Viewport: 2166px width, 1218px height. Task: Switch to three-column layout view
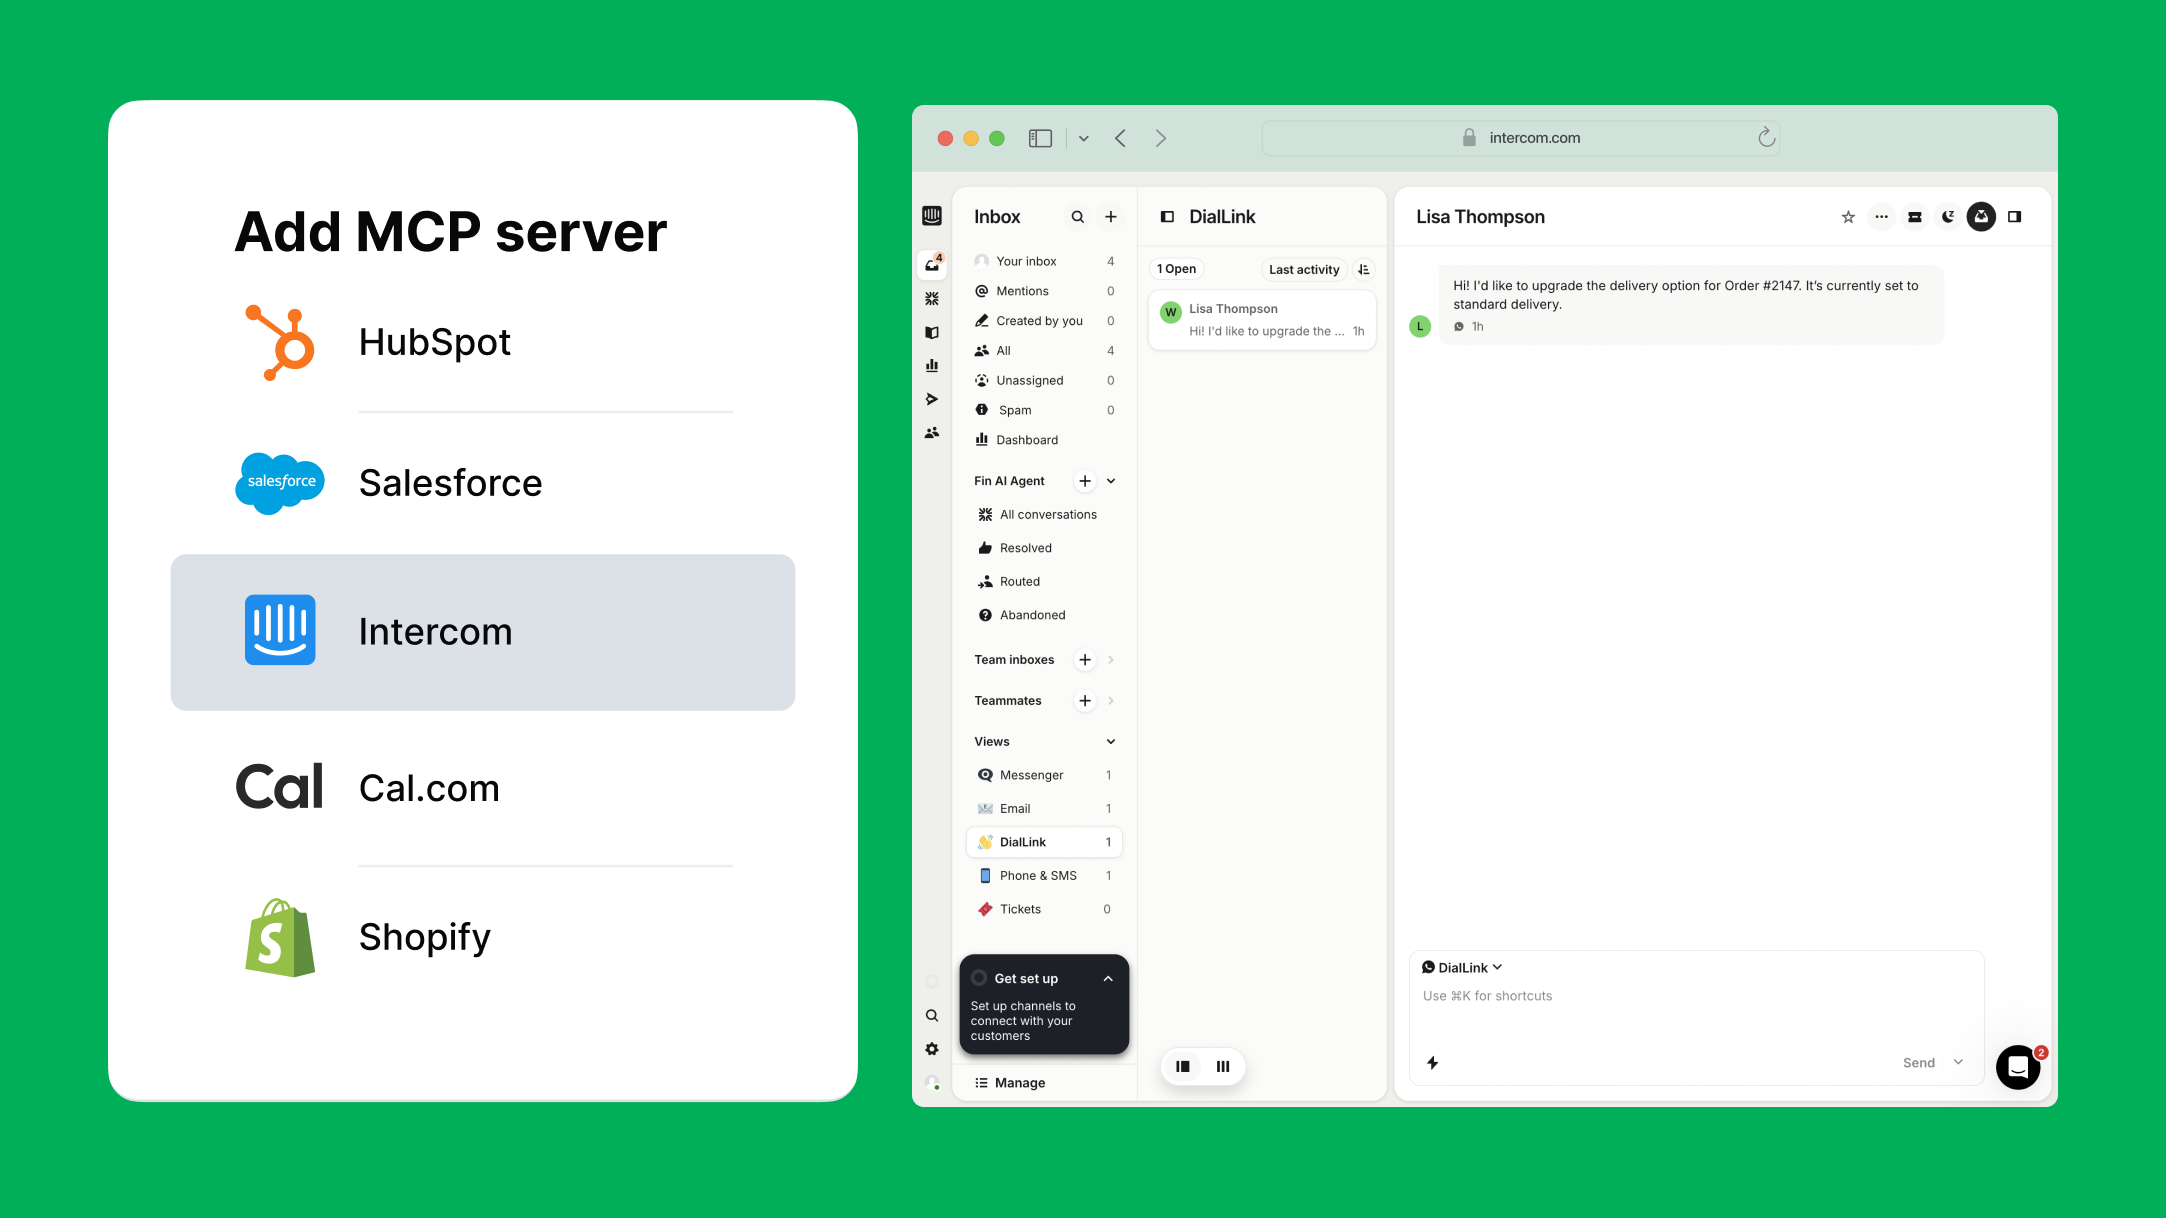1223,1066
